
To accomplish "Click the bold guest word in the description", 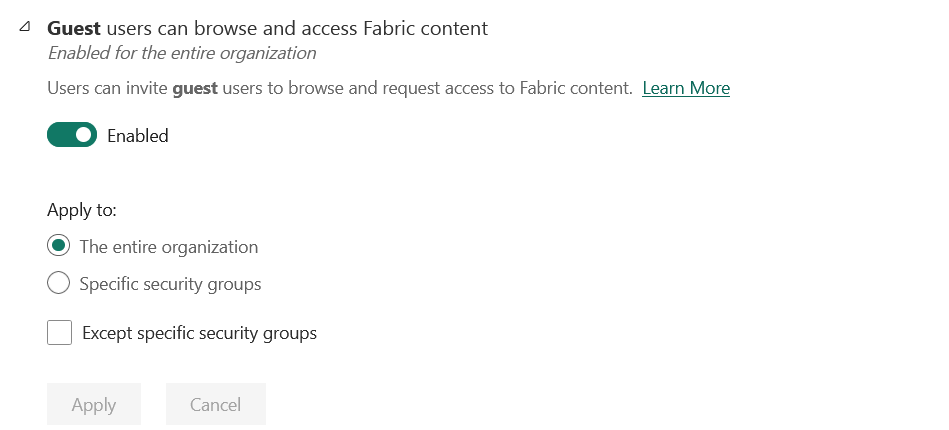I will [196, 88].
